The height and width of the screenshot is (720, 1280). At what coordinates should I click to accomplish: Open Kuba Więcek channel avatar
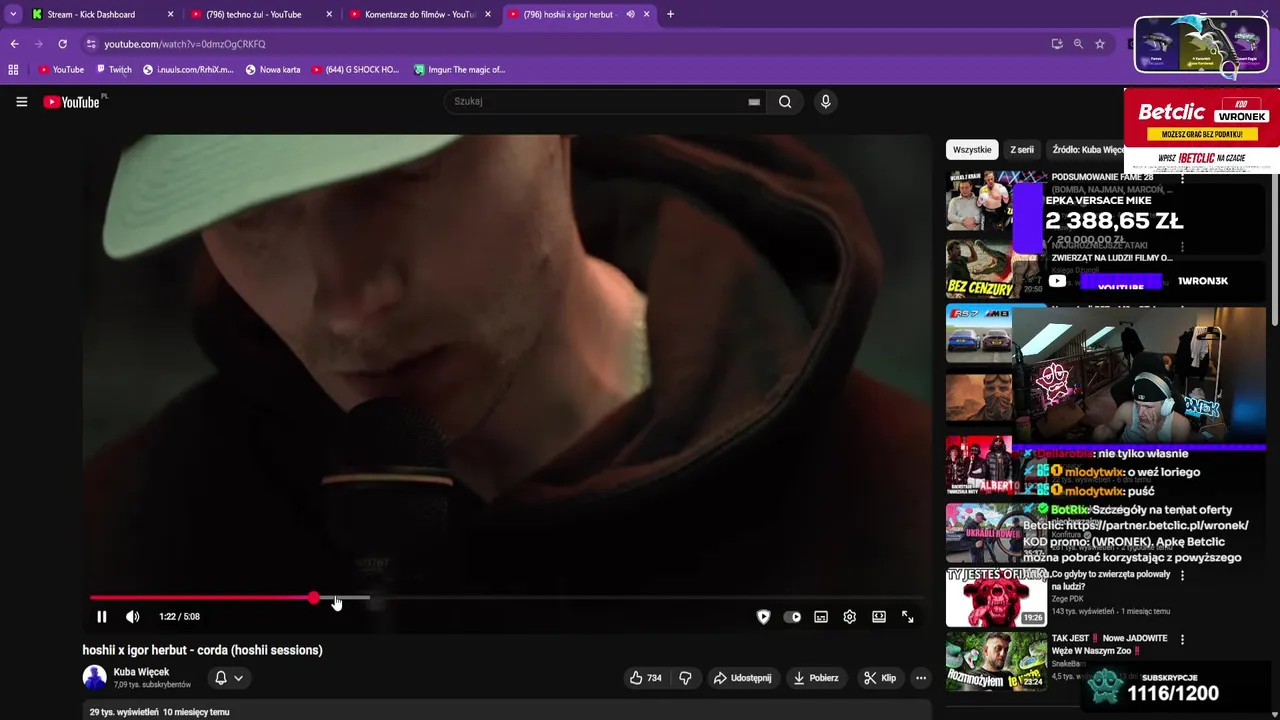tap(94, 678)
